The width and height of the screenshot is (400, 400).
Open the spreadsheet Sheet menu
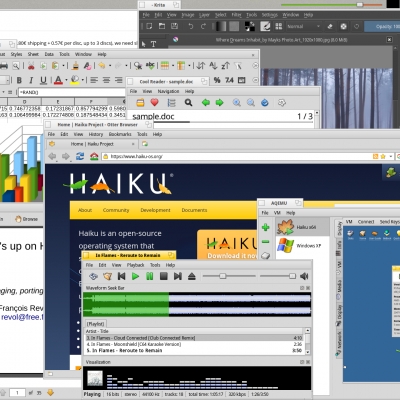[33, 54]
